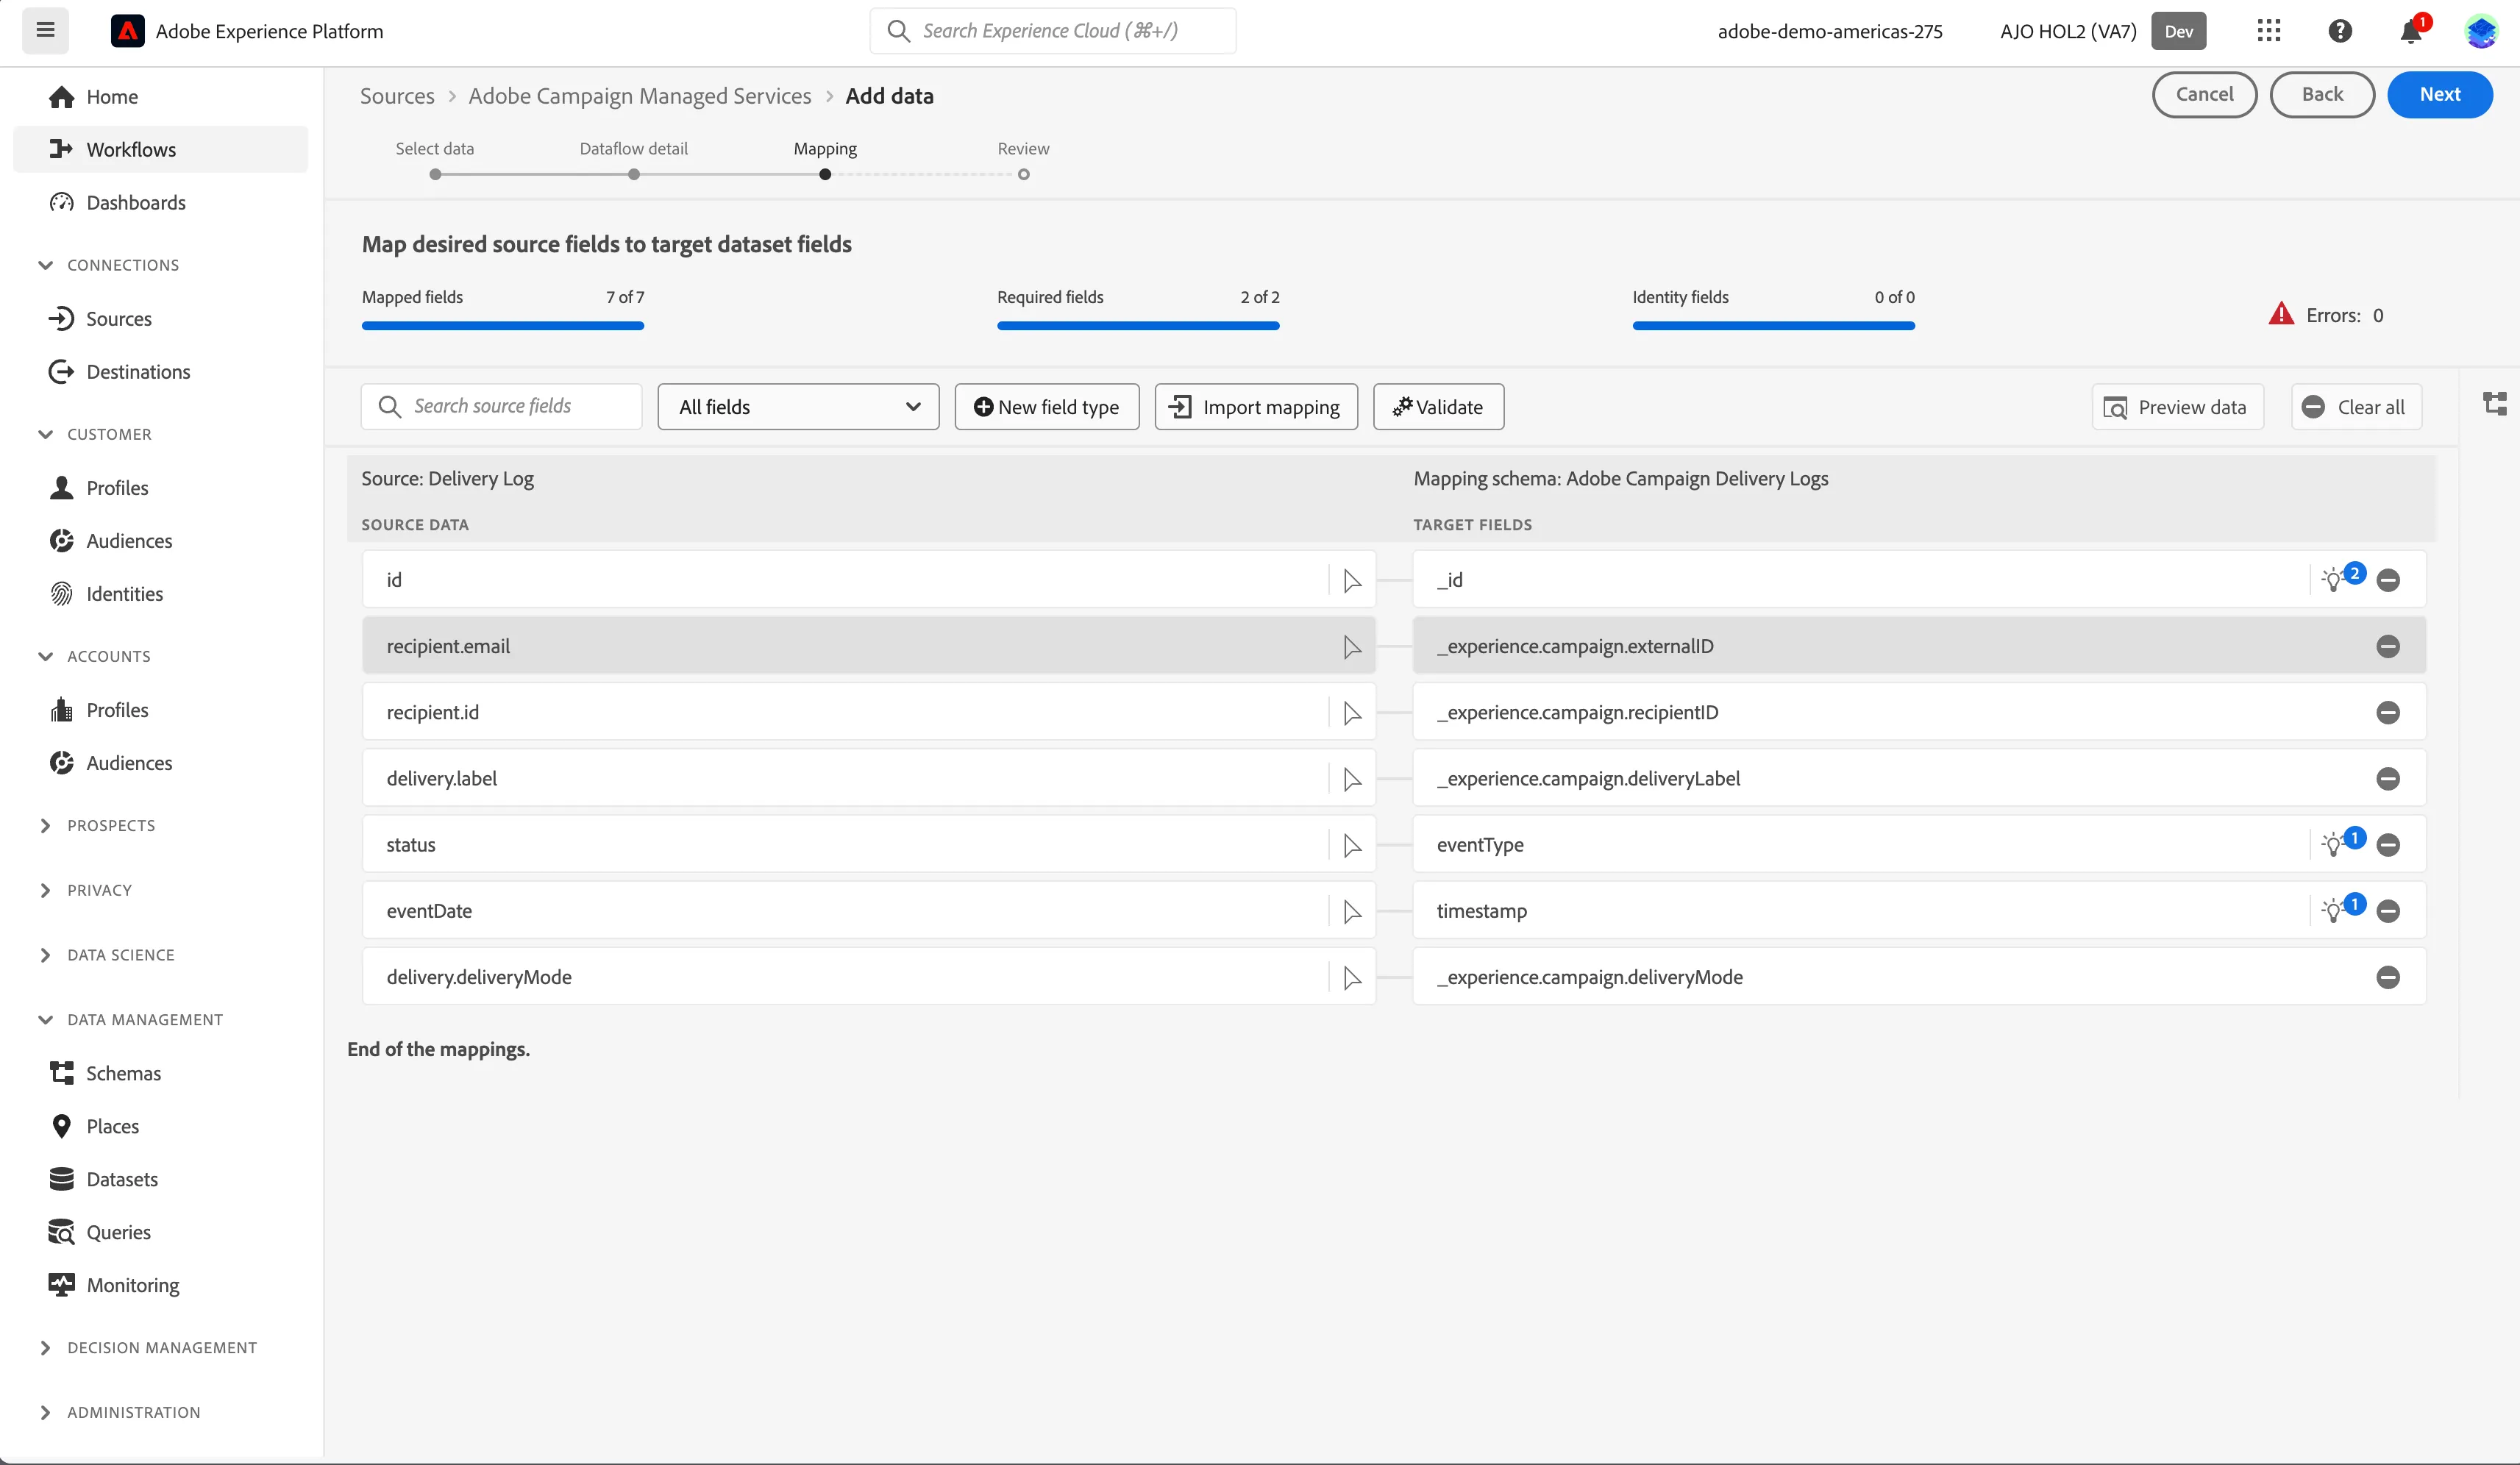Screen dimensions: 2520x1465
Task: Expand the Data Science section
Action: coord(45,955)
